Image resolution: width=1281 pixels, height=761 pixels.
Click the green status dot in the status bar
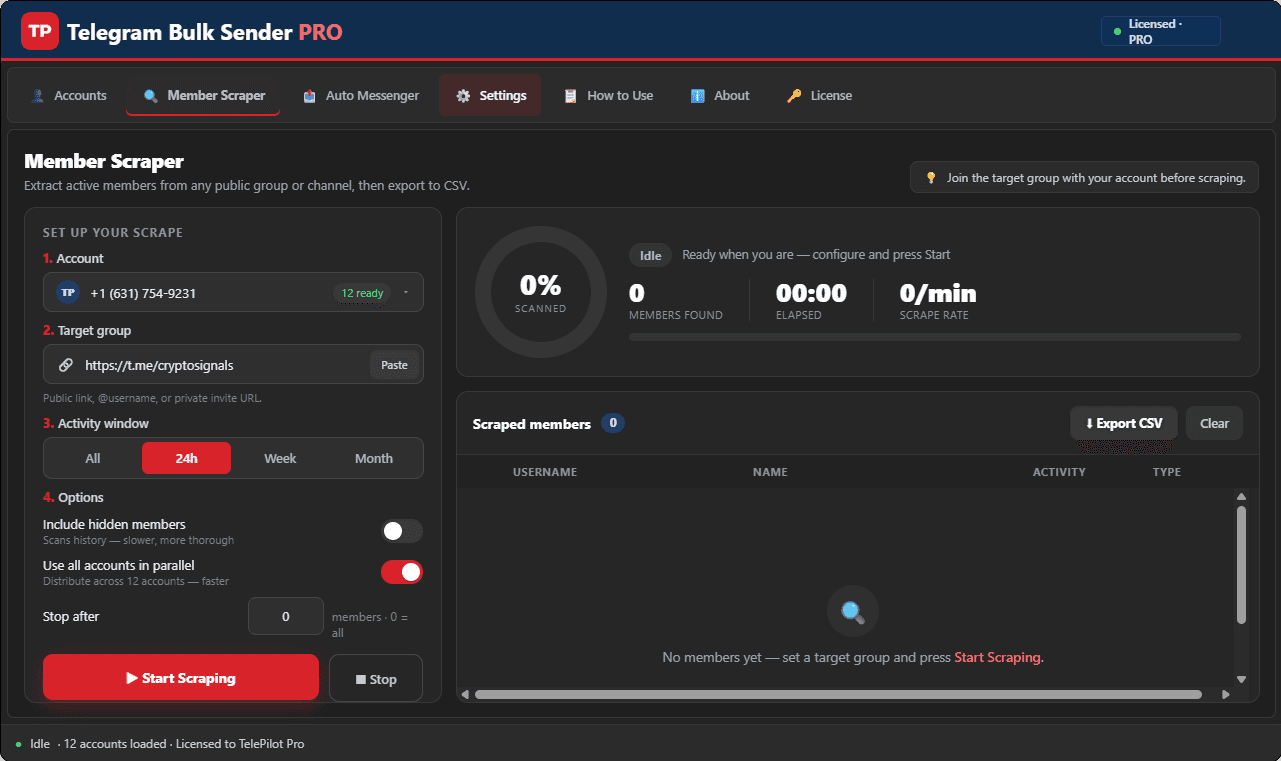(x=19, y=744)
